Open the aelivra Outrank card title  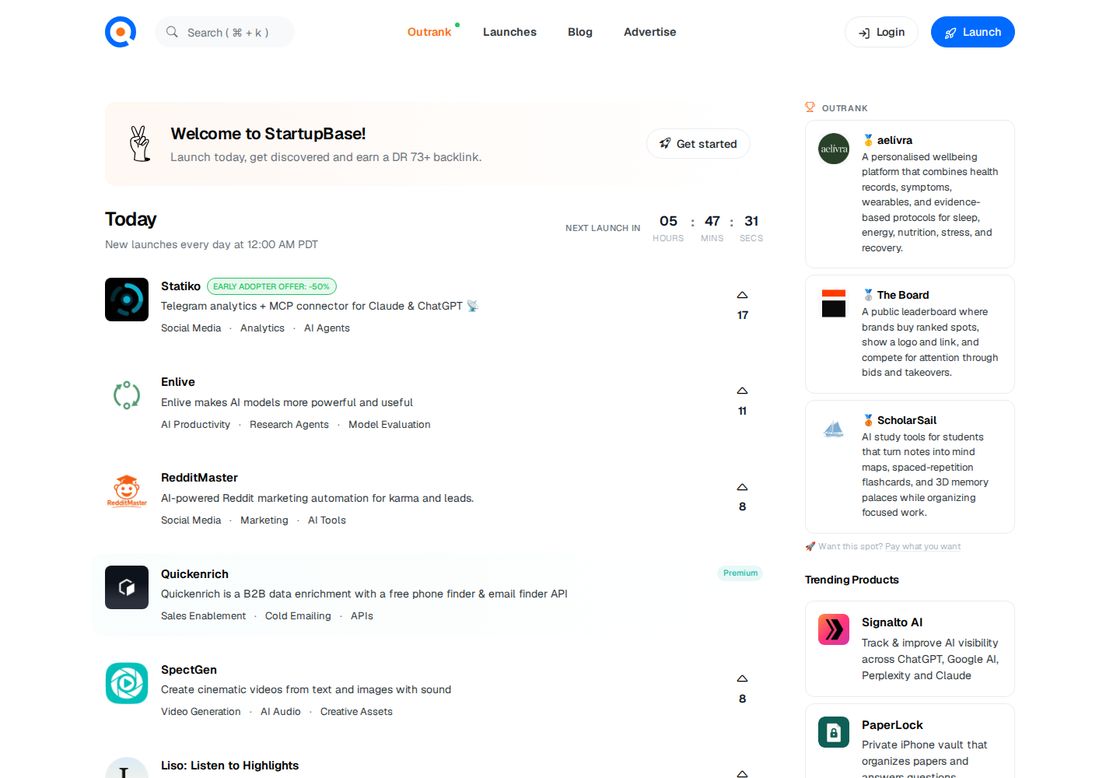coord(894,140)
